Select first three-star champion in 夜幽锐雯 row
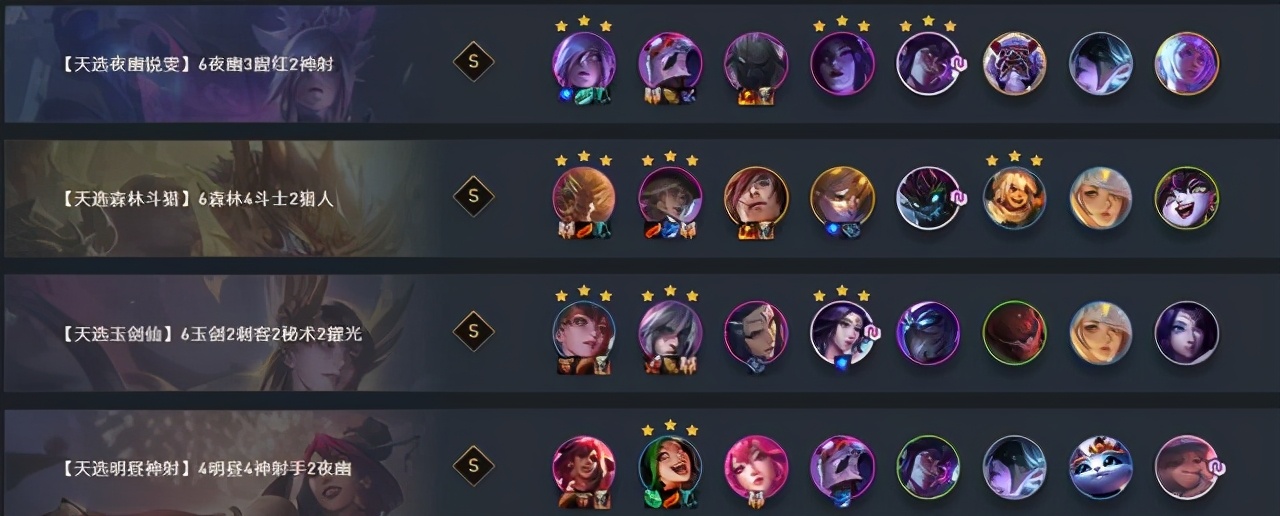Screen dimensions: 1280x516 click(x=584, y=63)
